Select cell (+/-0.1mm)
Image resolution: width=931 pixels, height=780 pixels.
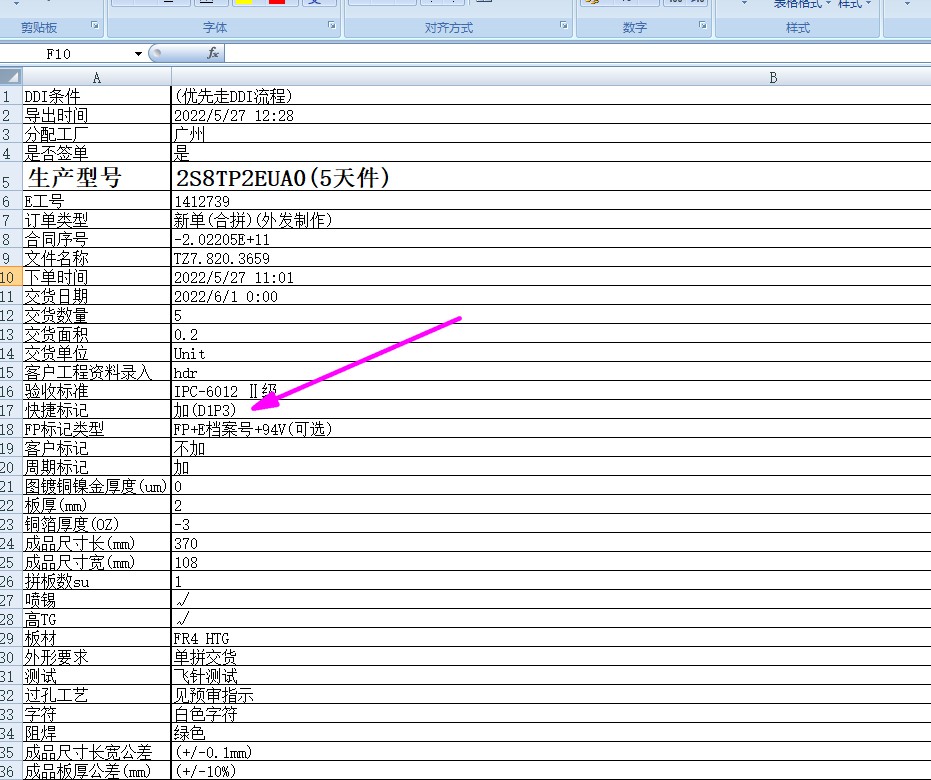pos(551,752)
